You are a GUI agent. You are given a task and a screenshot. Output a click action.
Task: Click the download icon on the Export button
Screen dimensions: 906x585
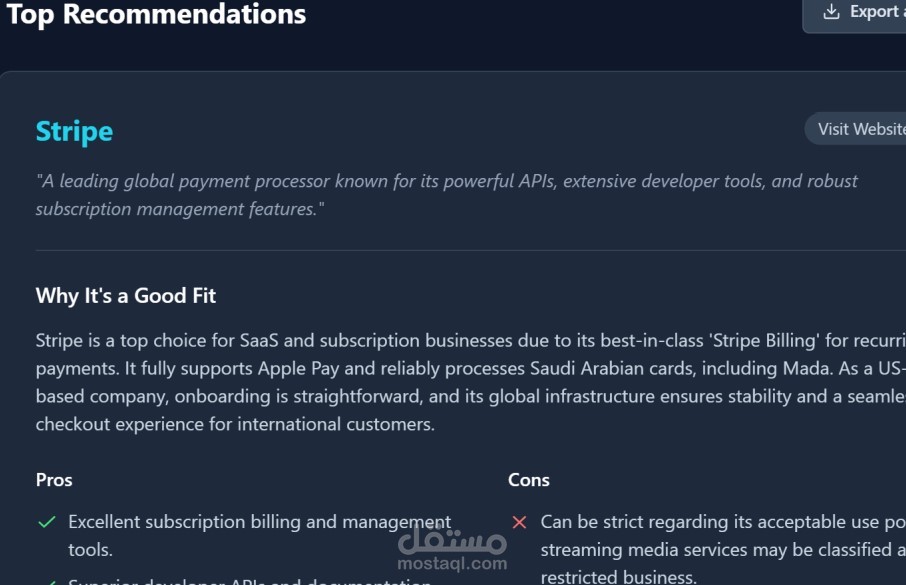[x=830, y=12]
